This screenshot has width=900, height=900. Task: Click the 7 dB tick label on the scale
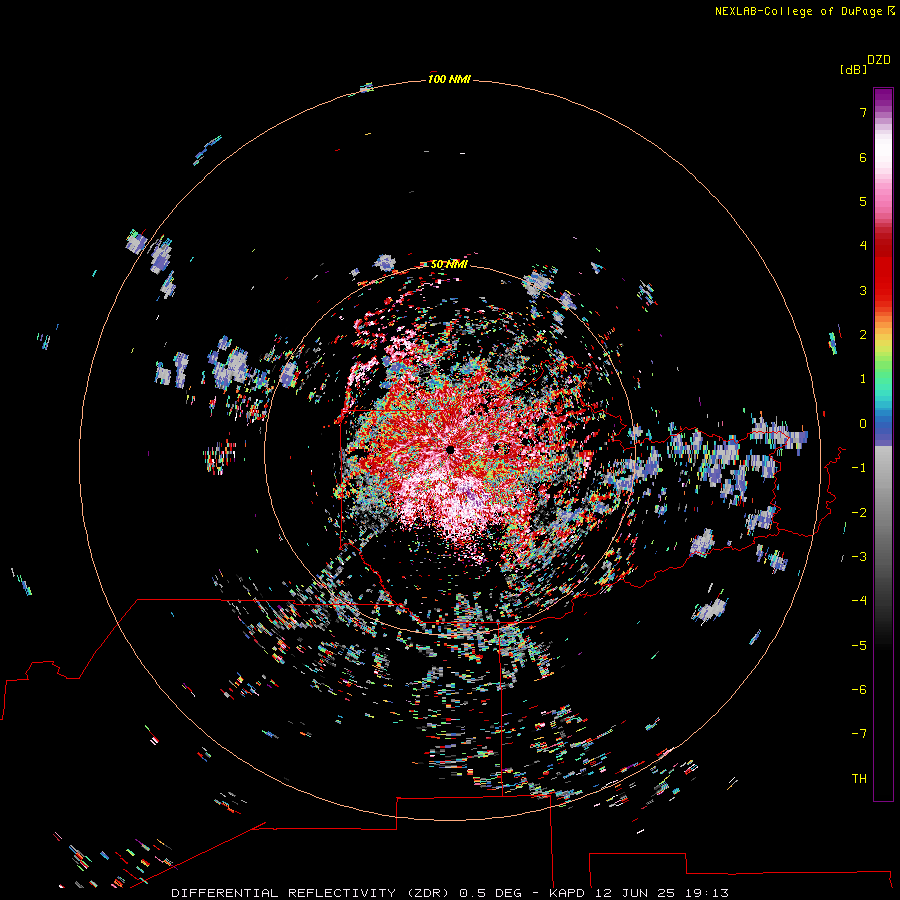863,112
